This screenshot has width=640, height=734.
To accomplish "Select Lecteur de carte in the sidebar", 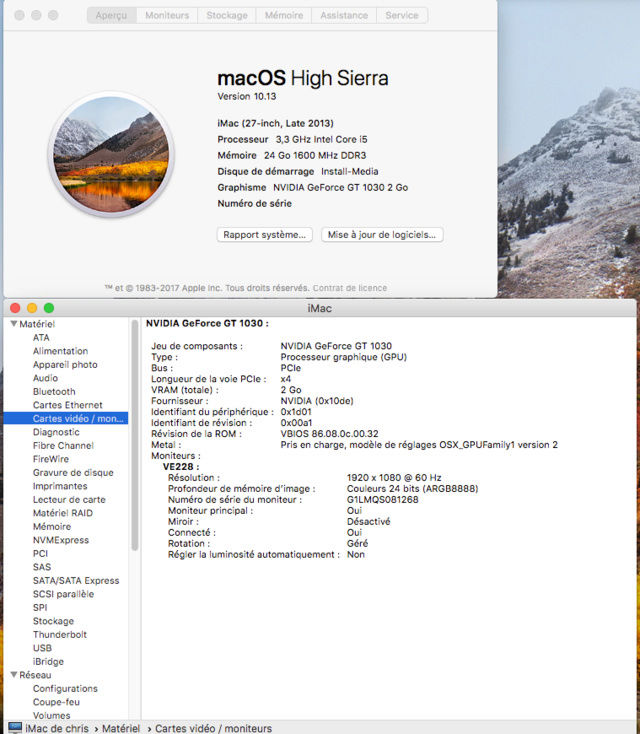I will pos(69,499).
